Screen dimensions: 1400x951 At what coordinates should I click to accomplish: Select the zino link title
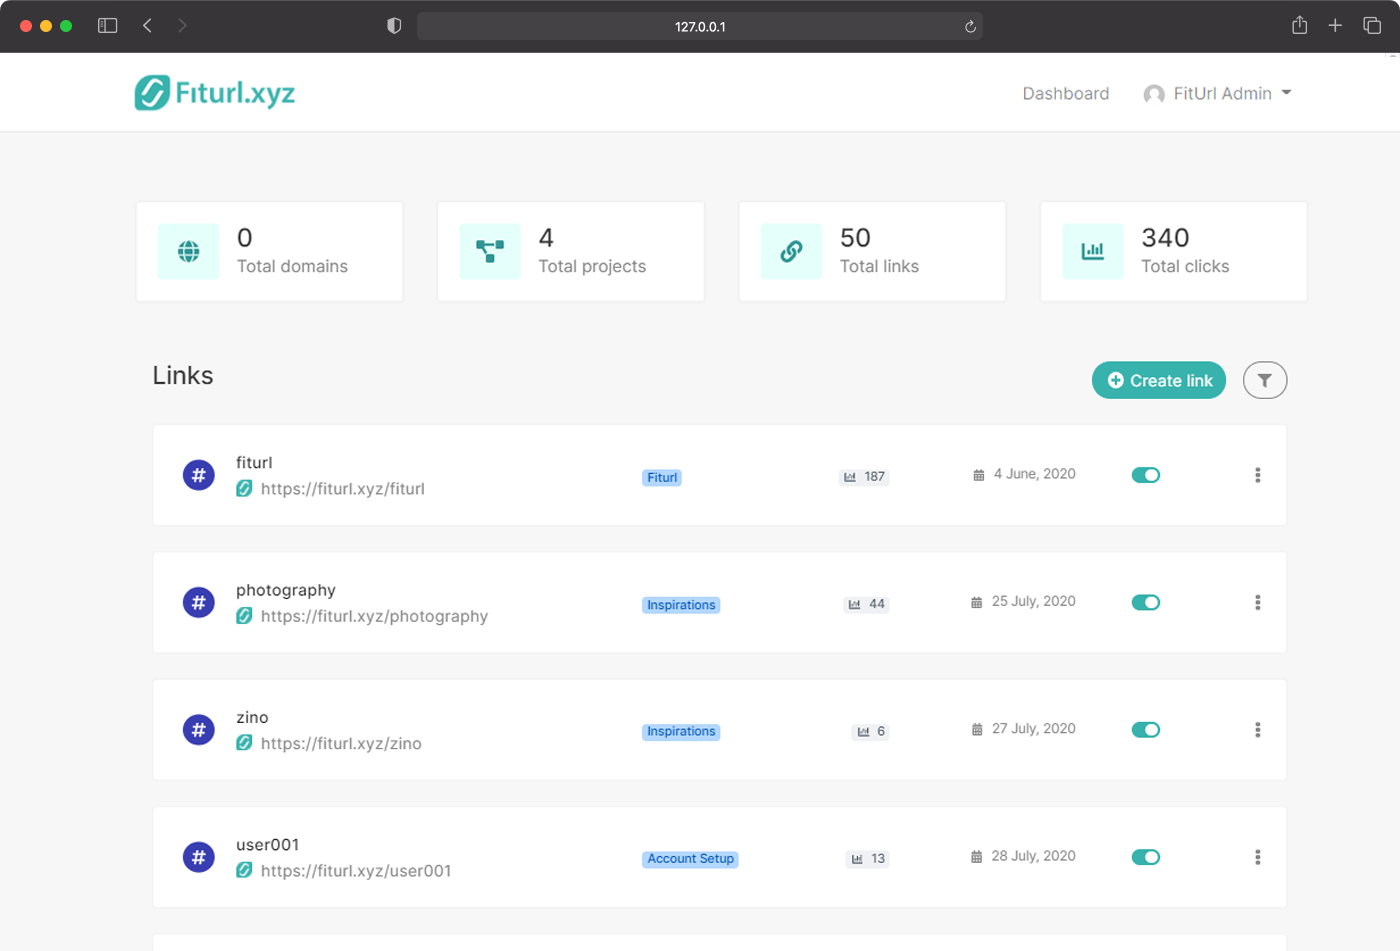(x=252, y=717)
